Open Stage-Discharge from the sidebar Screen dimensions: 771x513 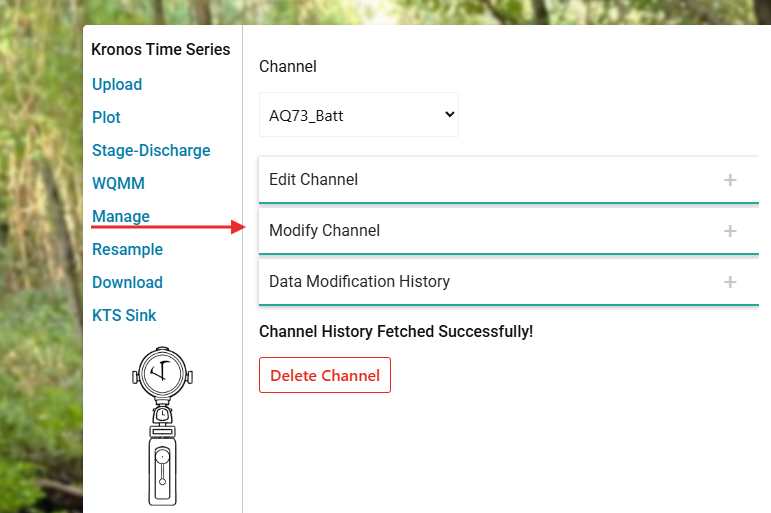(151, 151)
